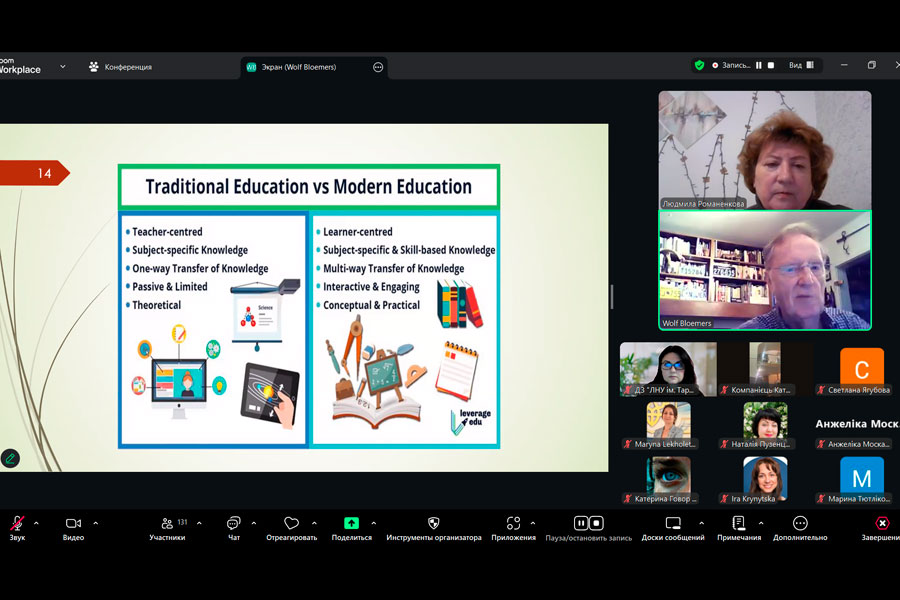The image size is (900, 600).
Task: Expand video options arrow next to Видео
Action: point(95,523)
